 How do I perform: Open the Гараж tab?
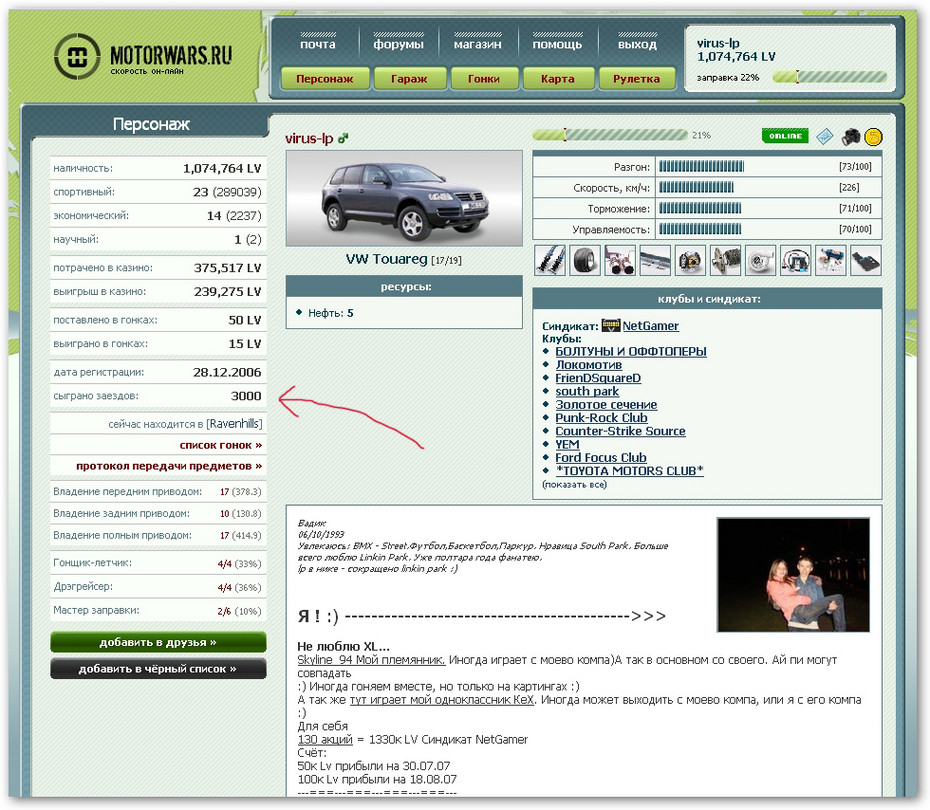(x=409, y=79)
